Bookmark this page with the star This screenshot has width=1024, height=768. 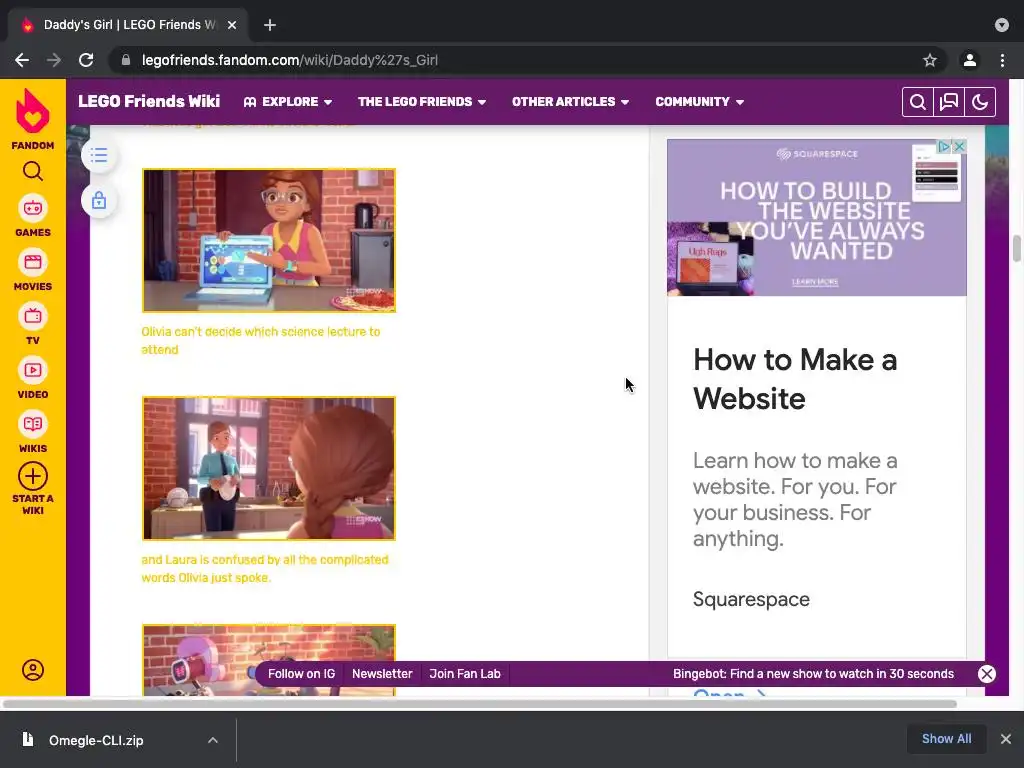[930, 60]
